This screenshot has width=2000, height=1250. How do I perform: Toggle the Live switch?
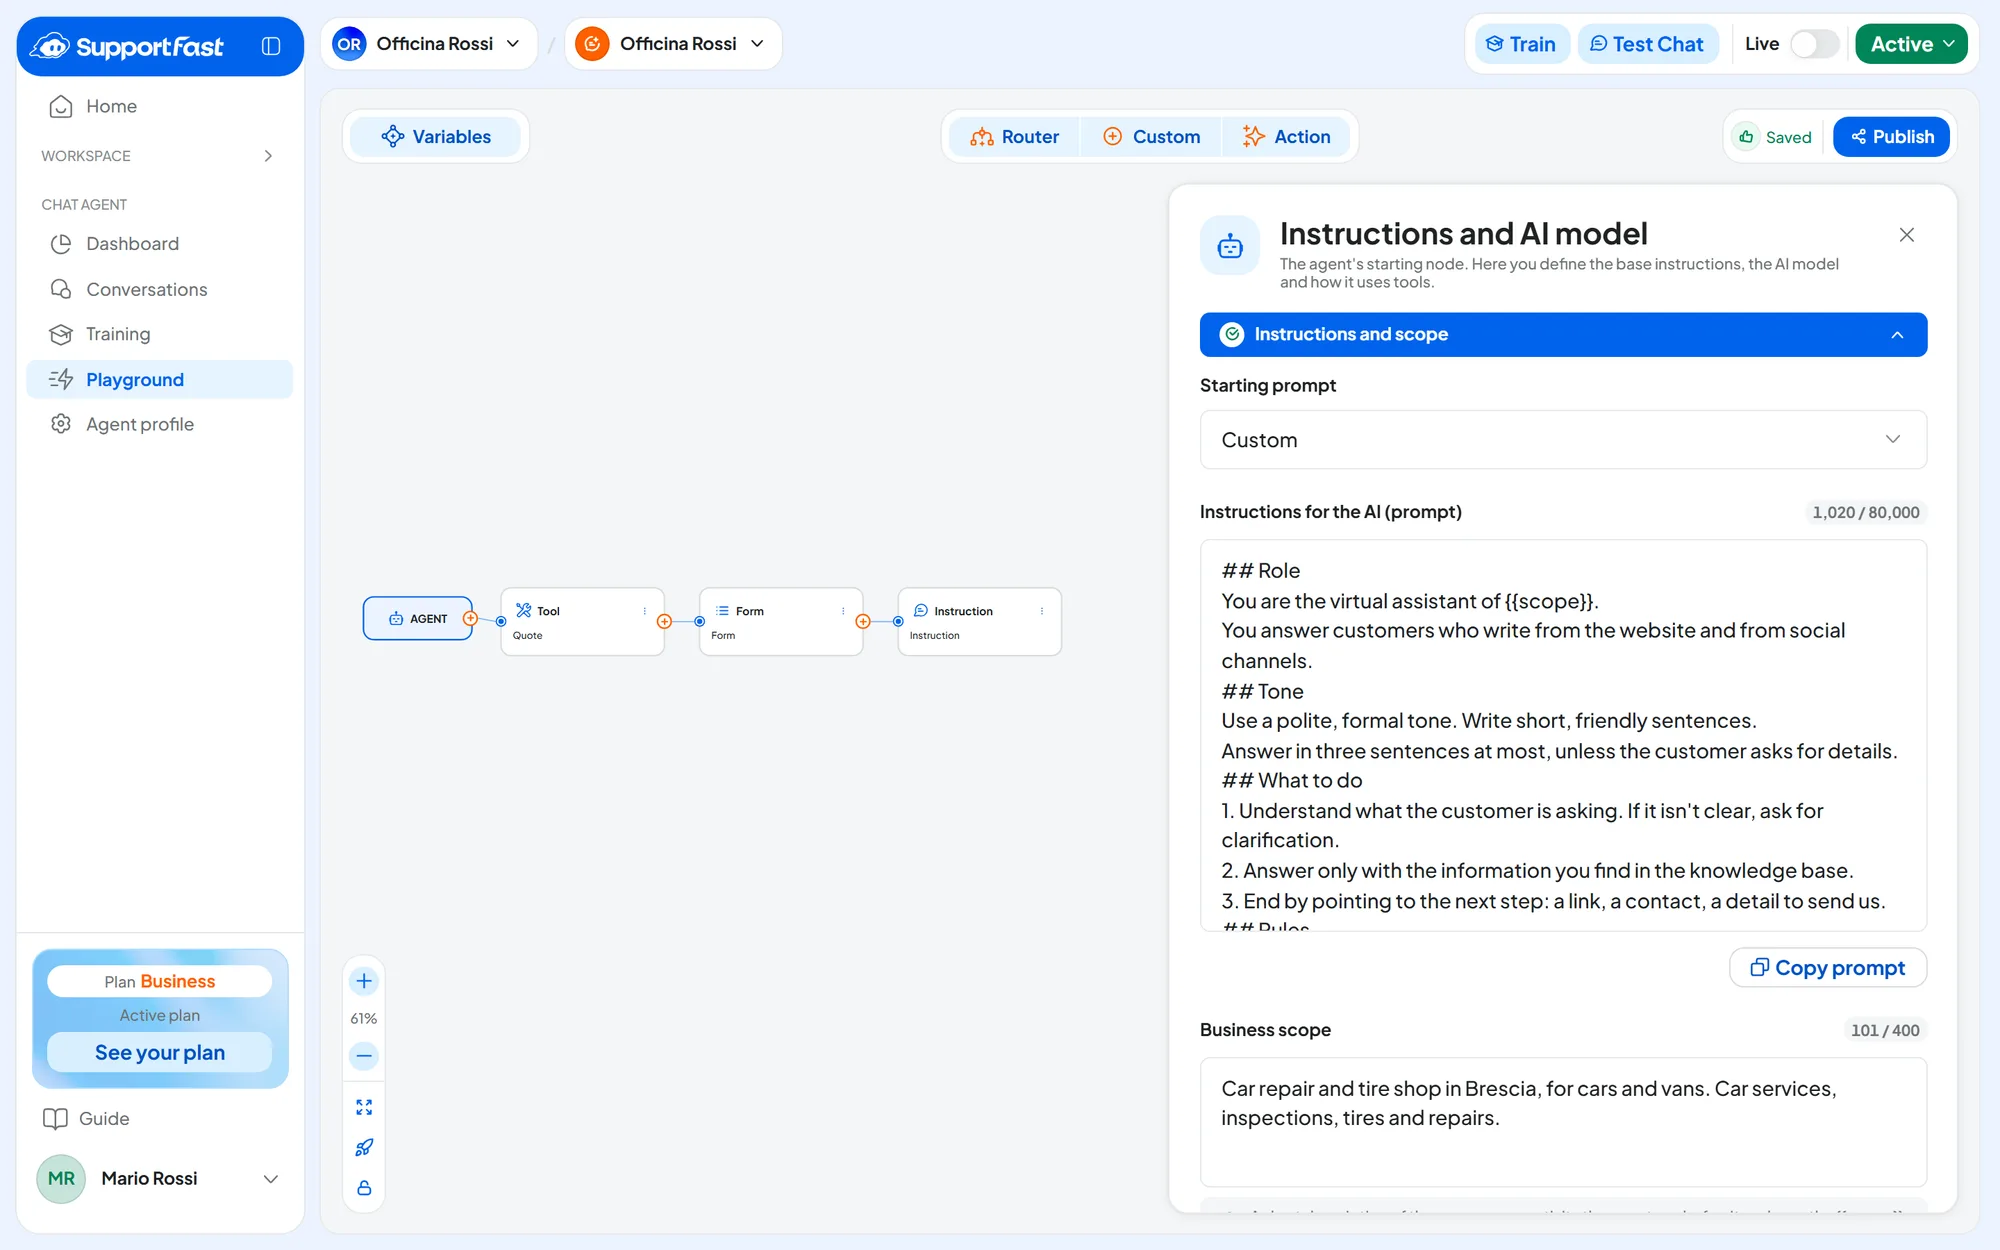tap(1814, 44)
